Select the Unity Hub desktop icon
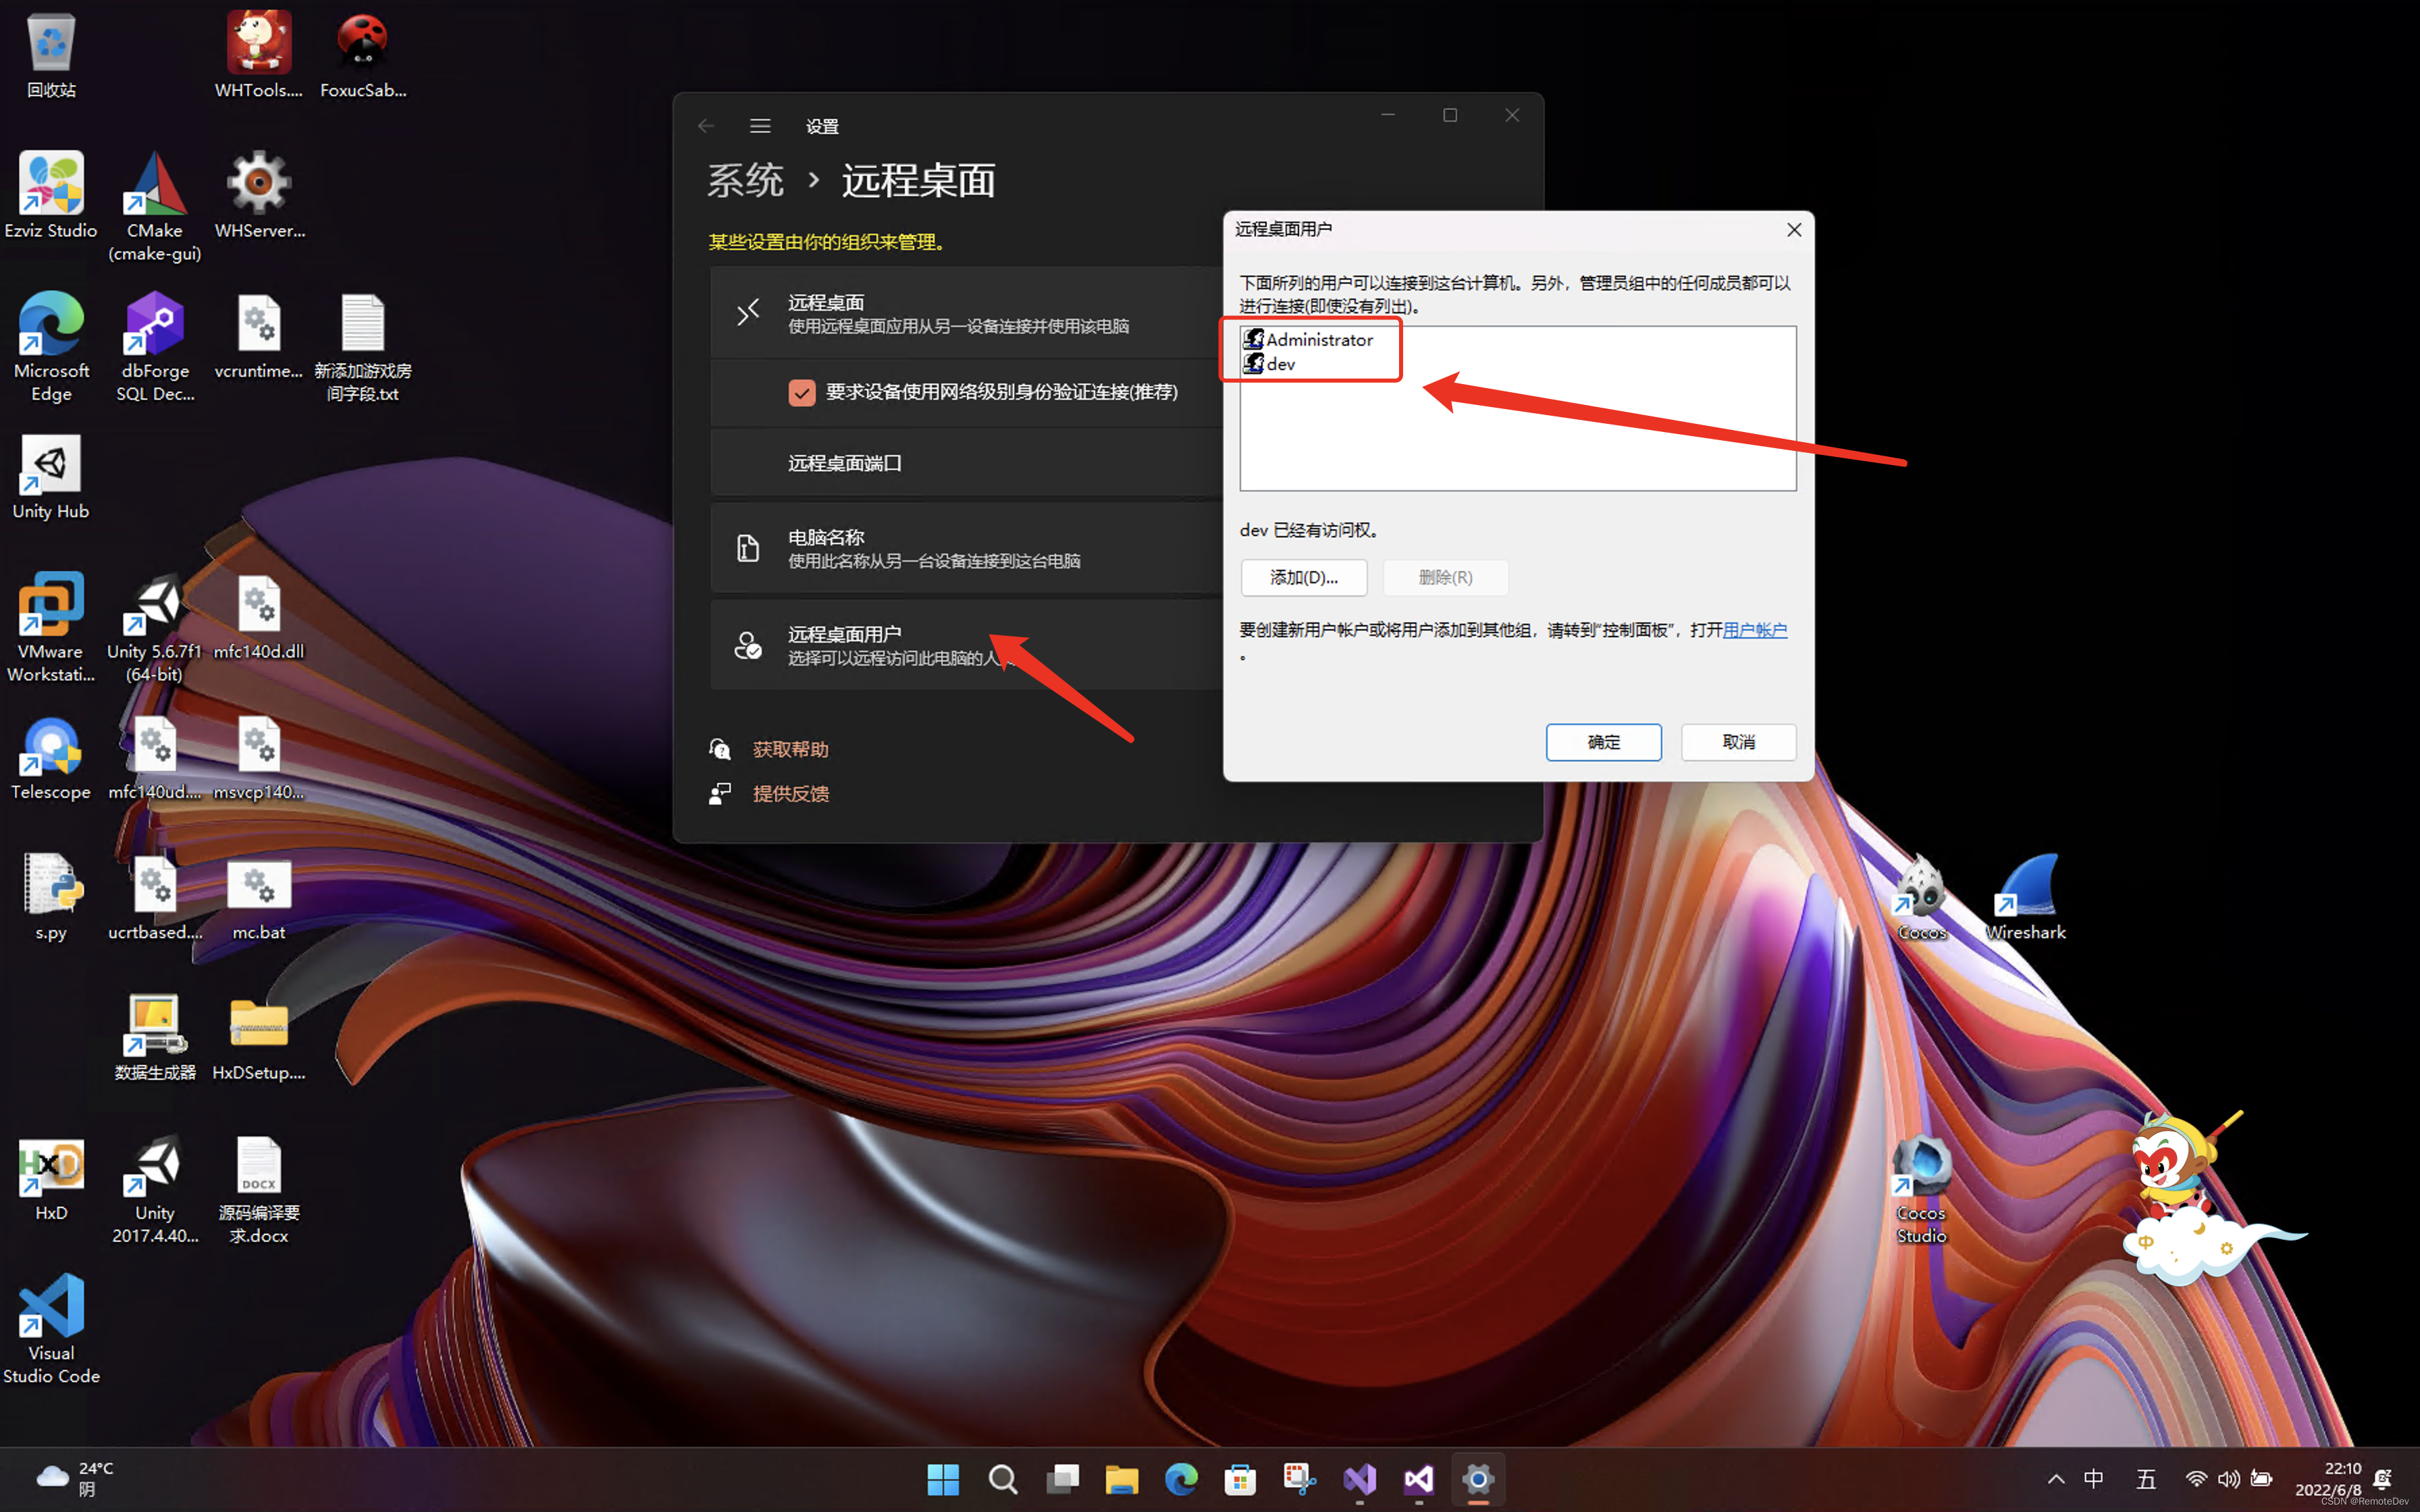Screen dimensions: 2420x1512 click(x=51, y=477)
